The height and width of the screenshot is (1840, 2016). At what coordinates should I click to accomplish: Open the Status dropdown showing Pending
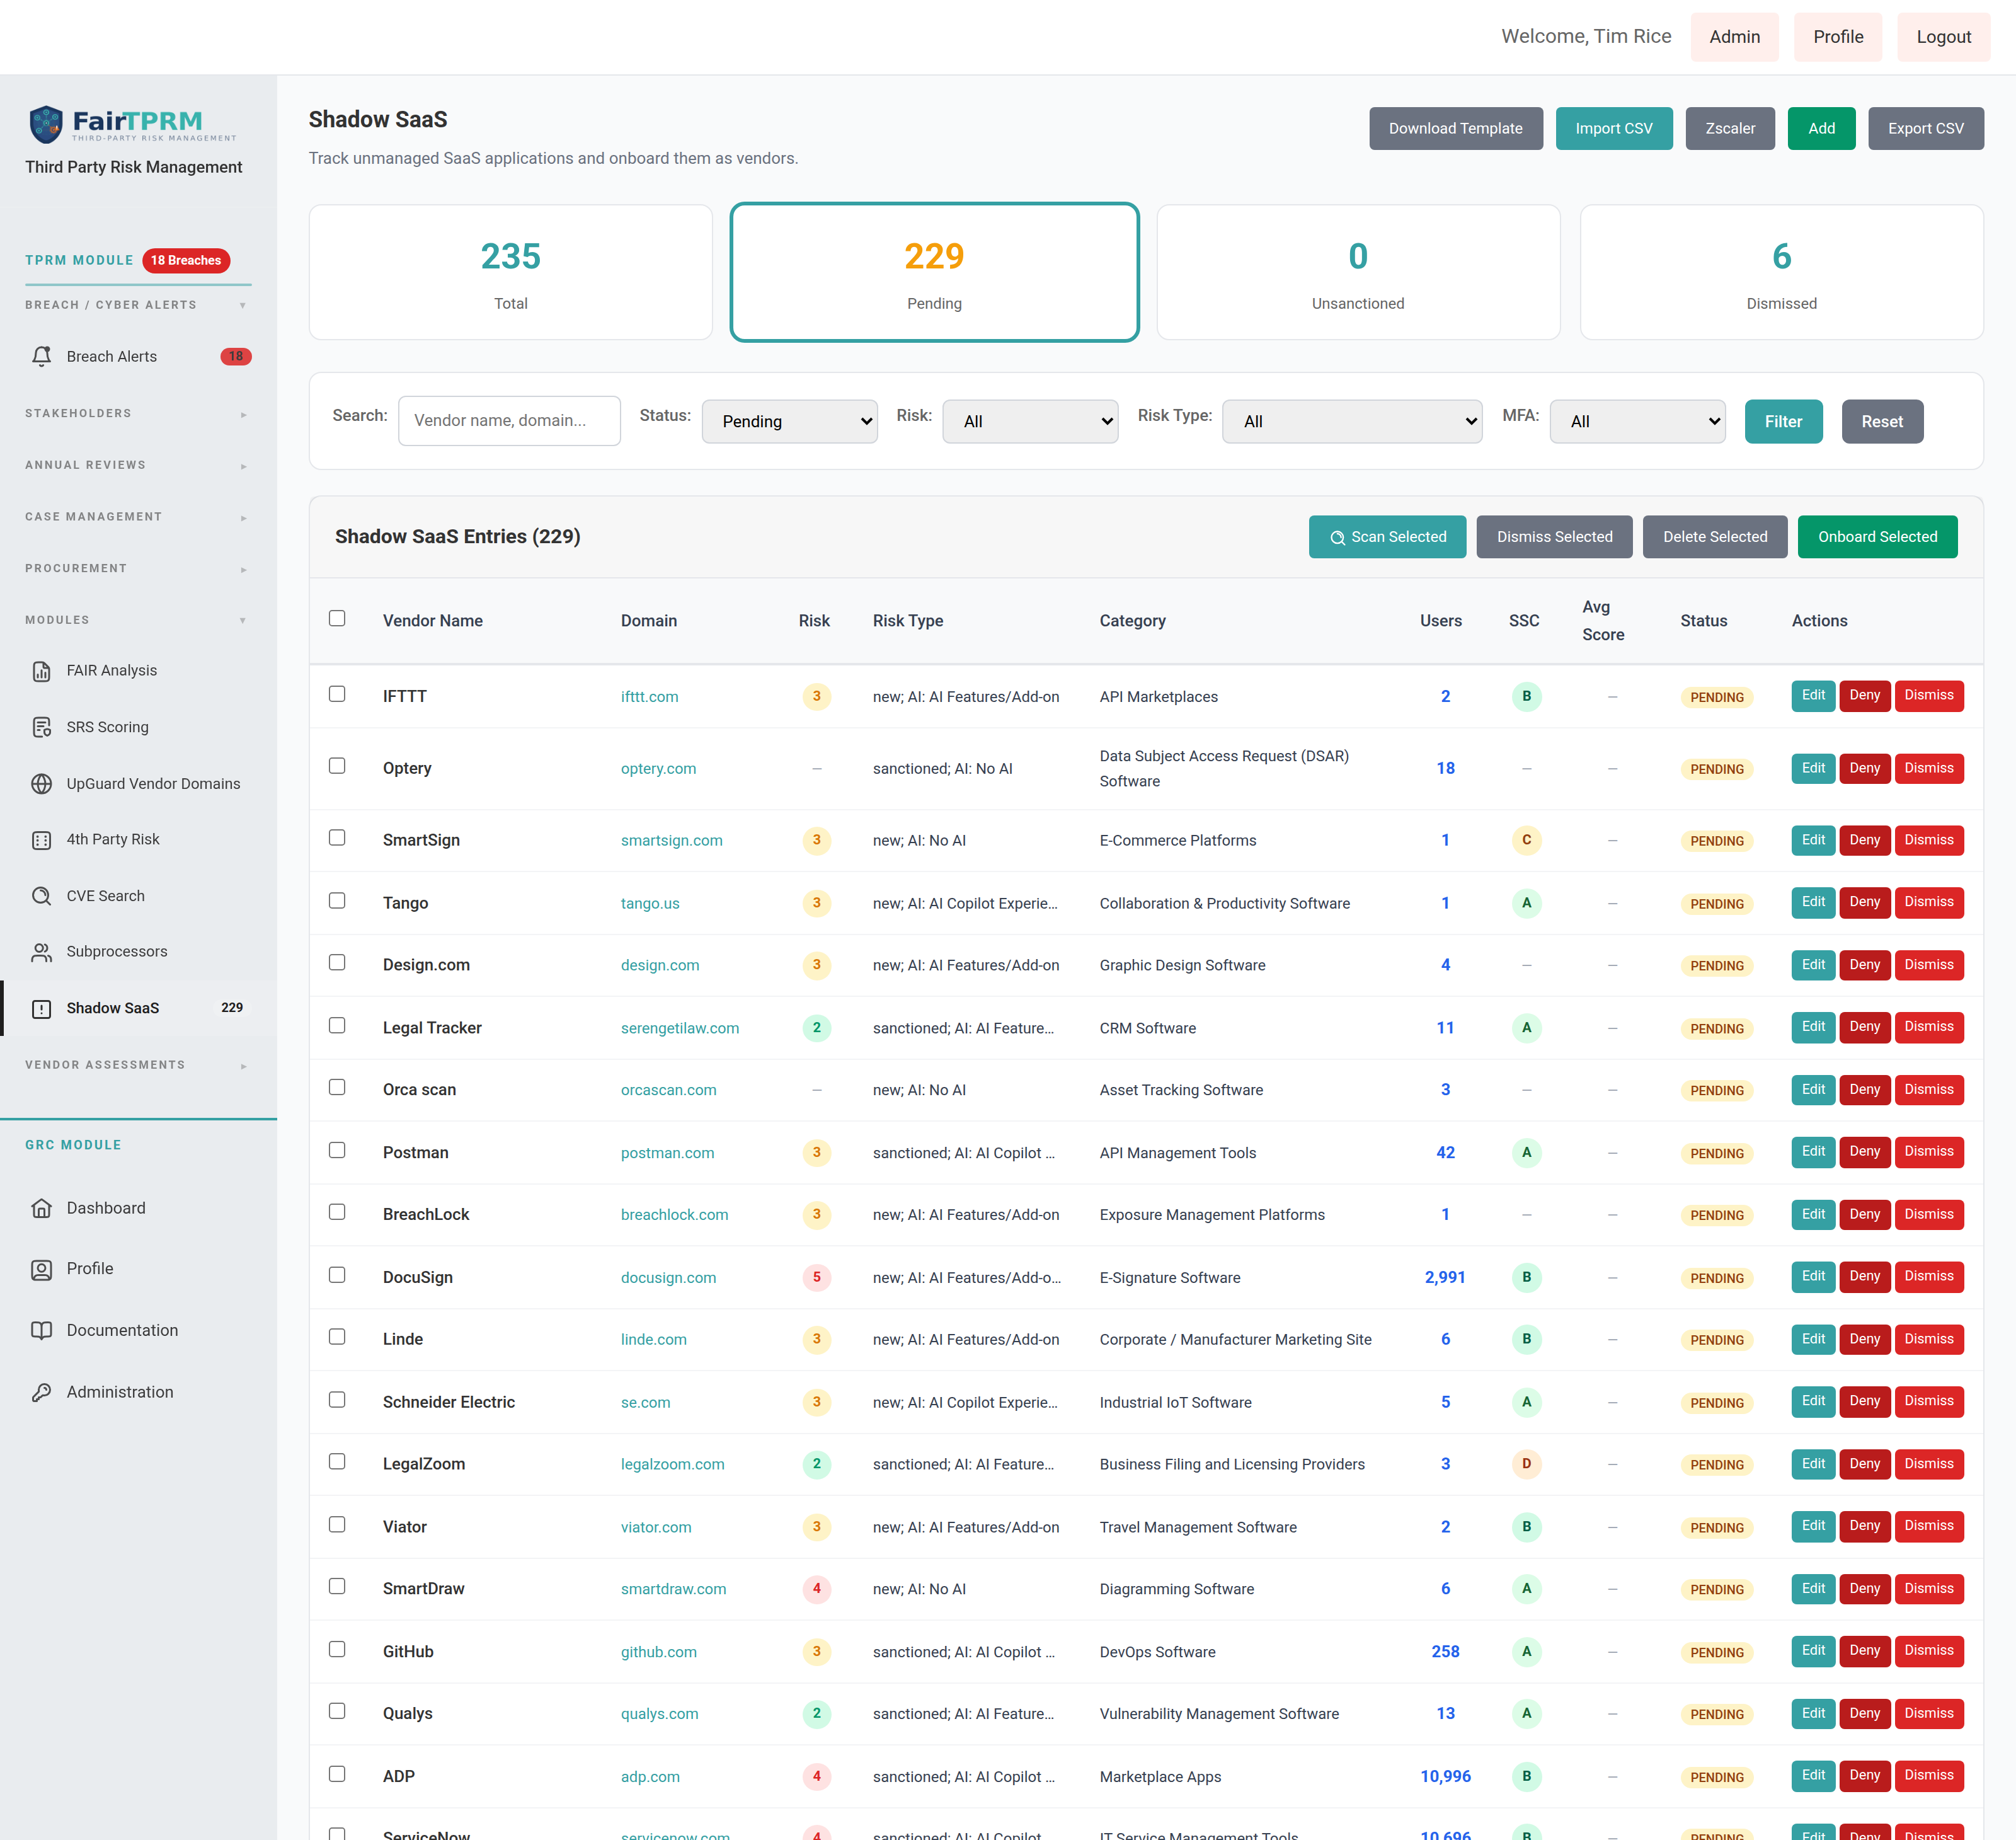point(790,421)
